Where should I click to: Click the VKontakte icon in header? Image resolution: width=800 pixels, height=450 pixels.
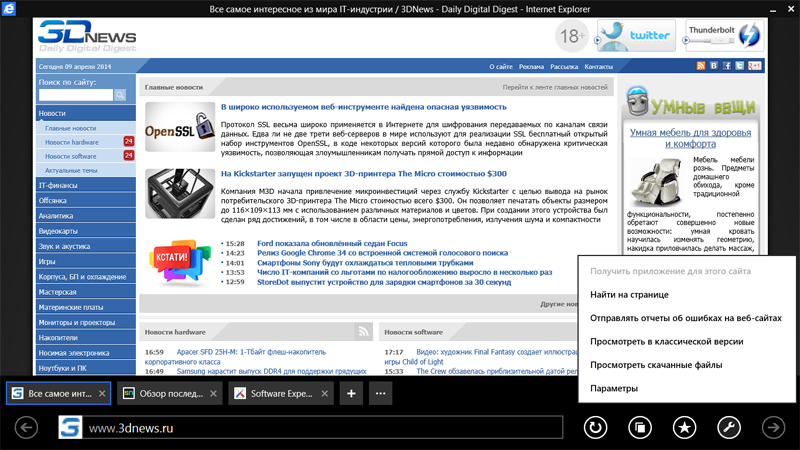click(714, 66)
